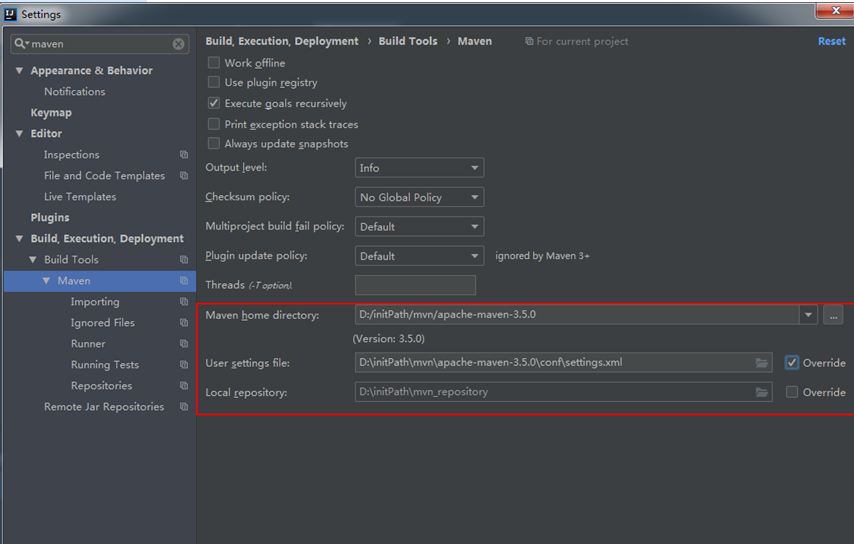The width and height of the screenshot is (854, 544).
Task: Open the Plugin update policy dropdown
Action: [419, 256]
